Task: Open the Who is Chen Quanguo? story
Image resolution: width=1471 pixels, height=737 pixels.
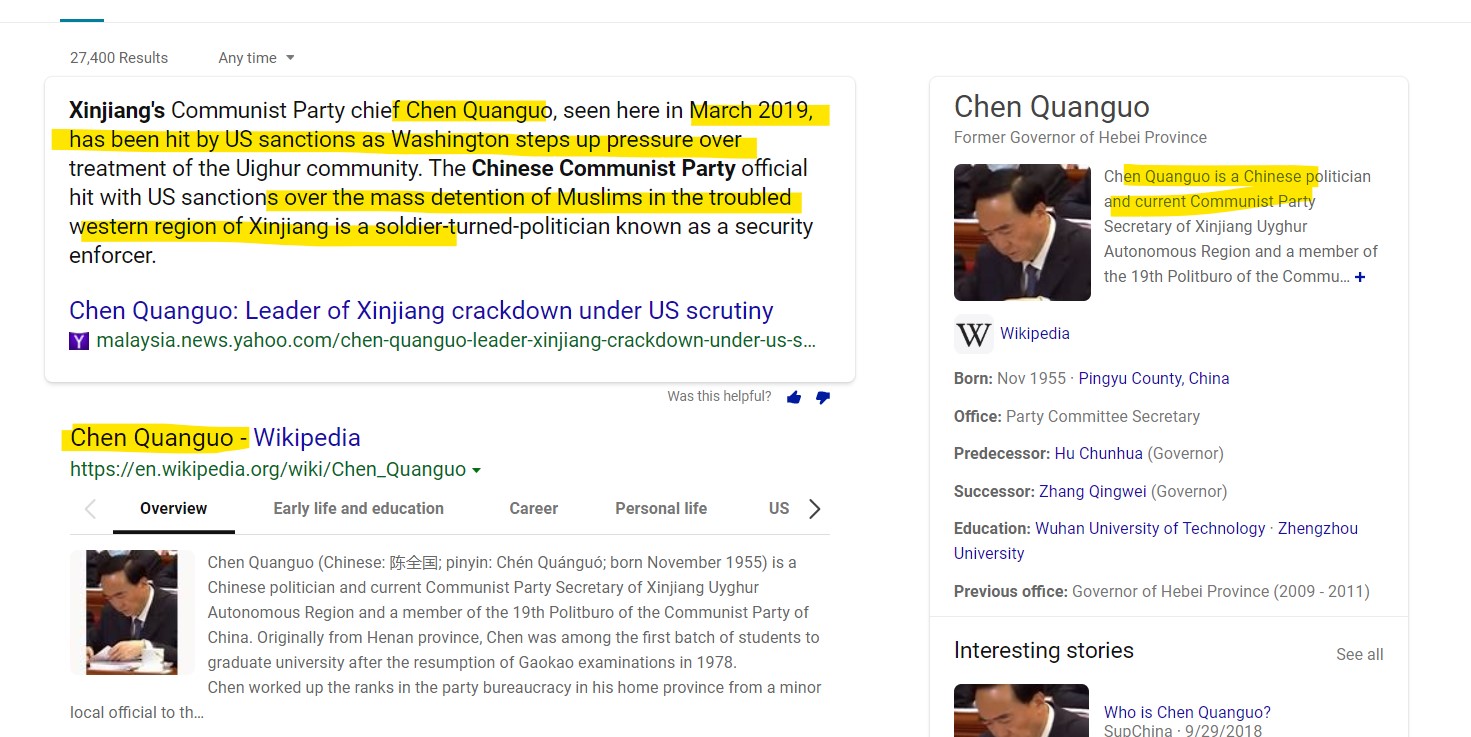Action: pos(1187,713)
